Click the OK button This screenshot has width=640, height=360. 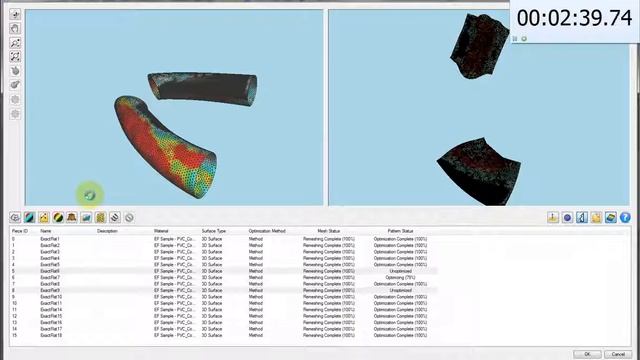click(587, 354)
